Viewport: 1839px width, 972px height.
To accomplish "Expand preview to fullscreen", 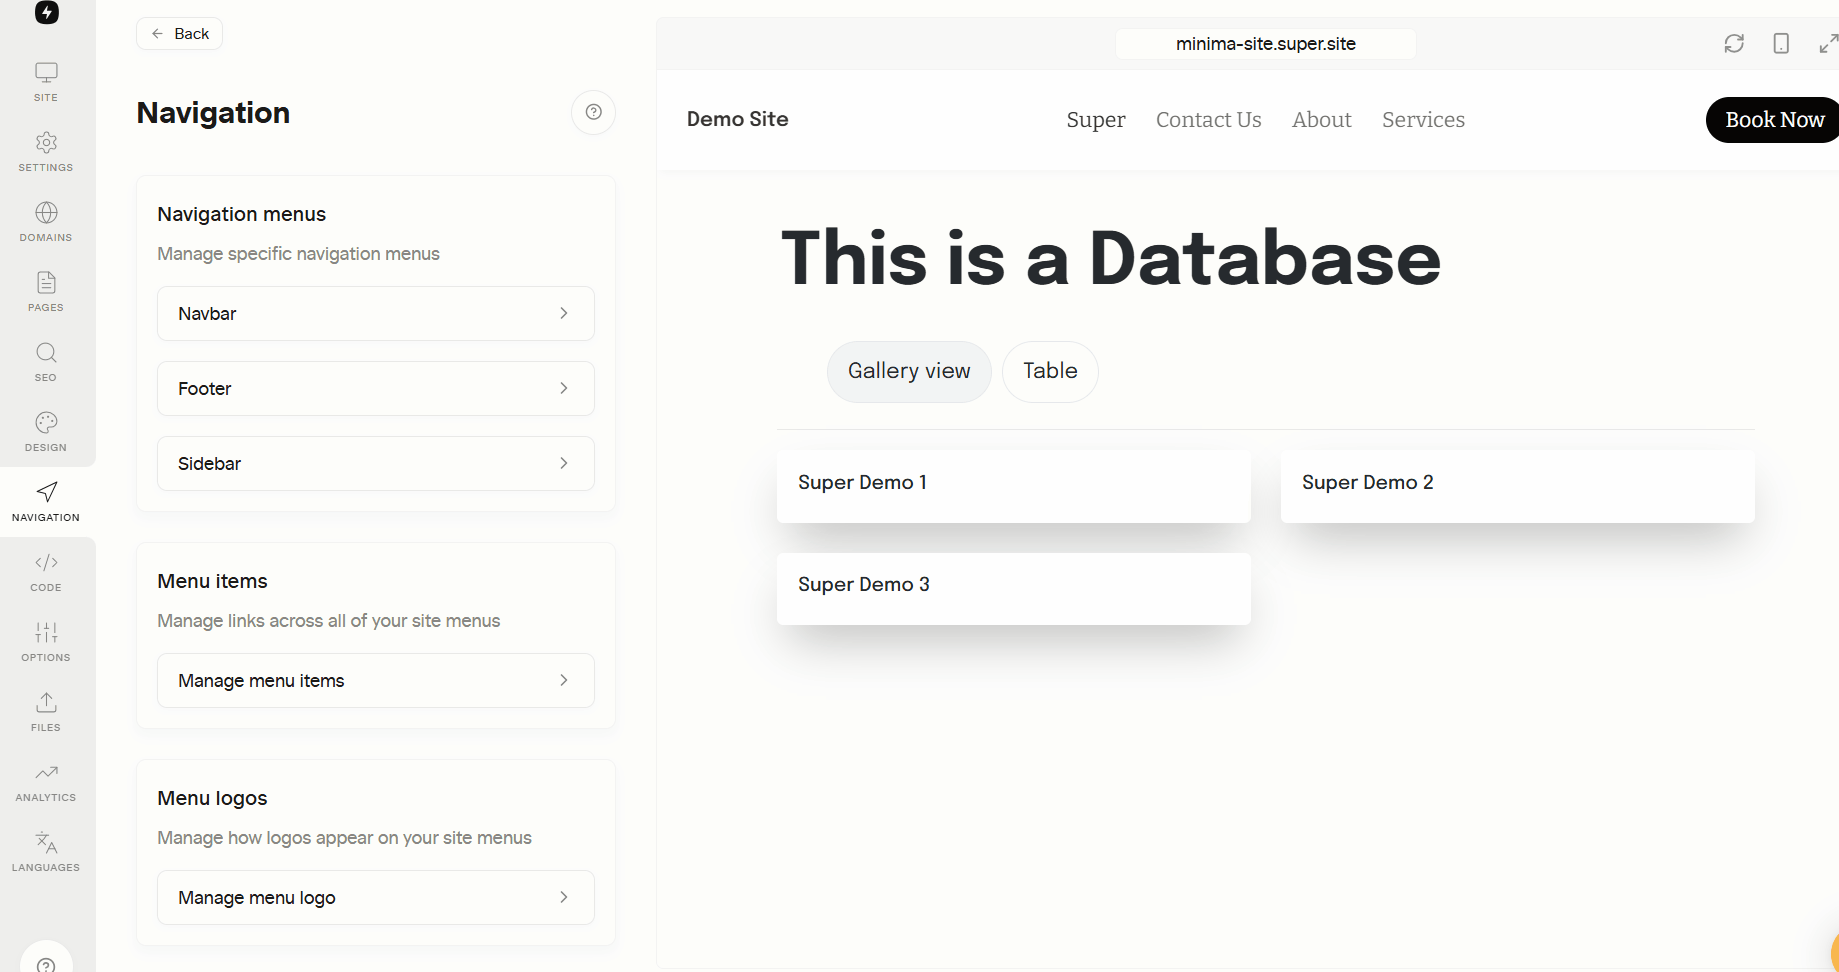I will coord(1828,43).
